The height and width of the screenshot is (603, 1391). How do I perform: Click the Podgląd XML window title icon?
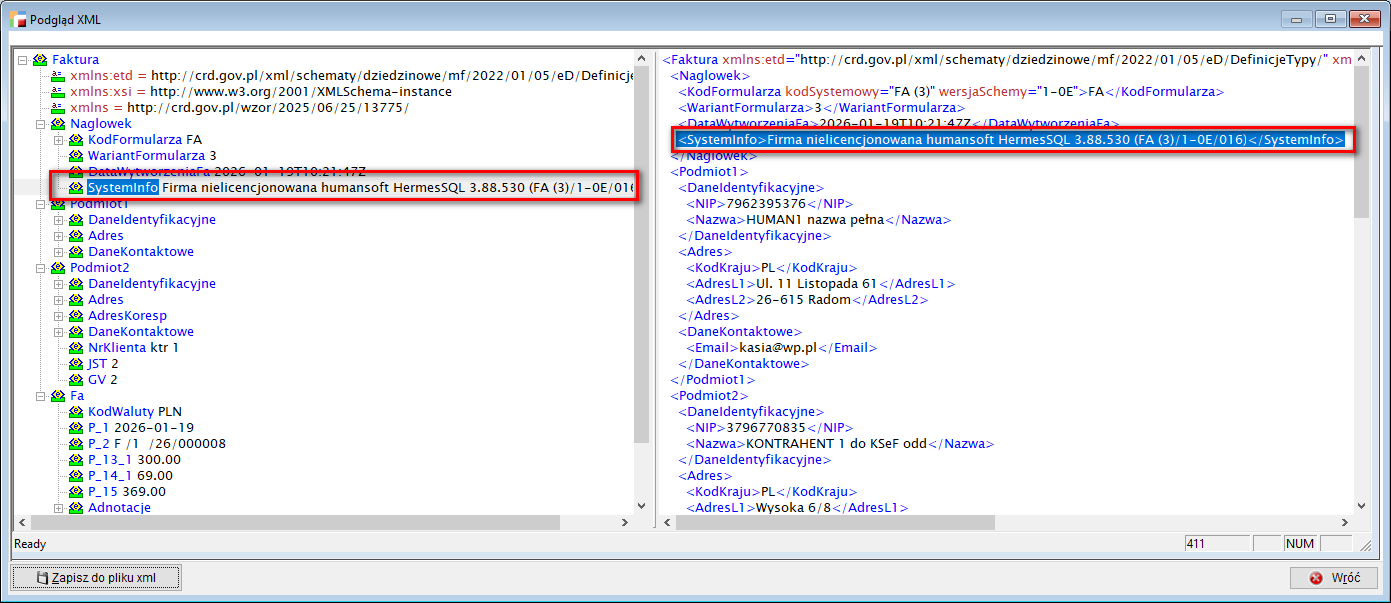coord(13,19)
